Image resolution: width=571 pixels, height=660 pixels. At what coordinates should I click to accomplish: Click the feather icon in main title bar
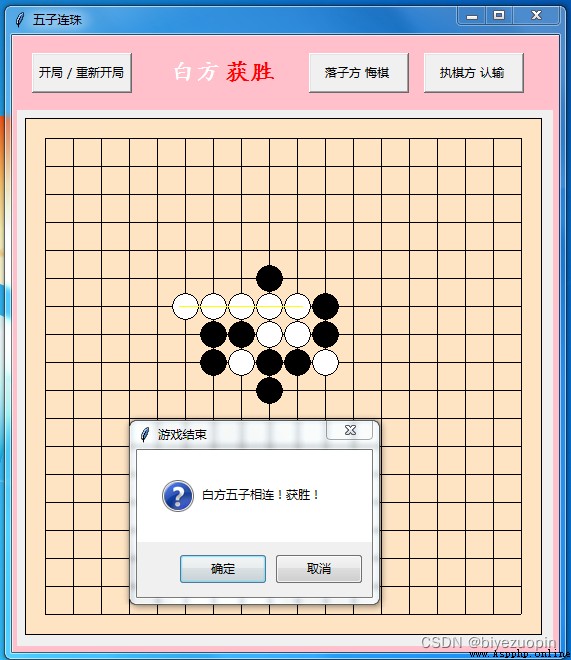(x=19, y=19)
